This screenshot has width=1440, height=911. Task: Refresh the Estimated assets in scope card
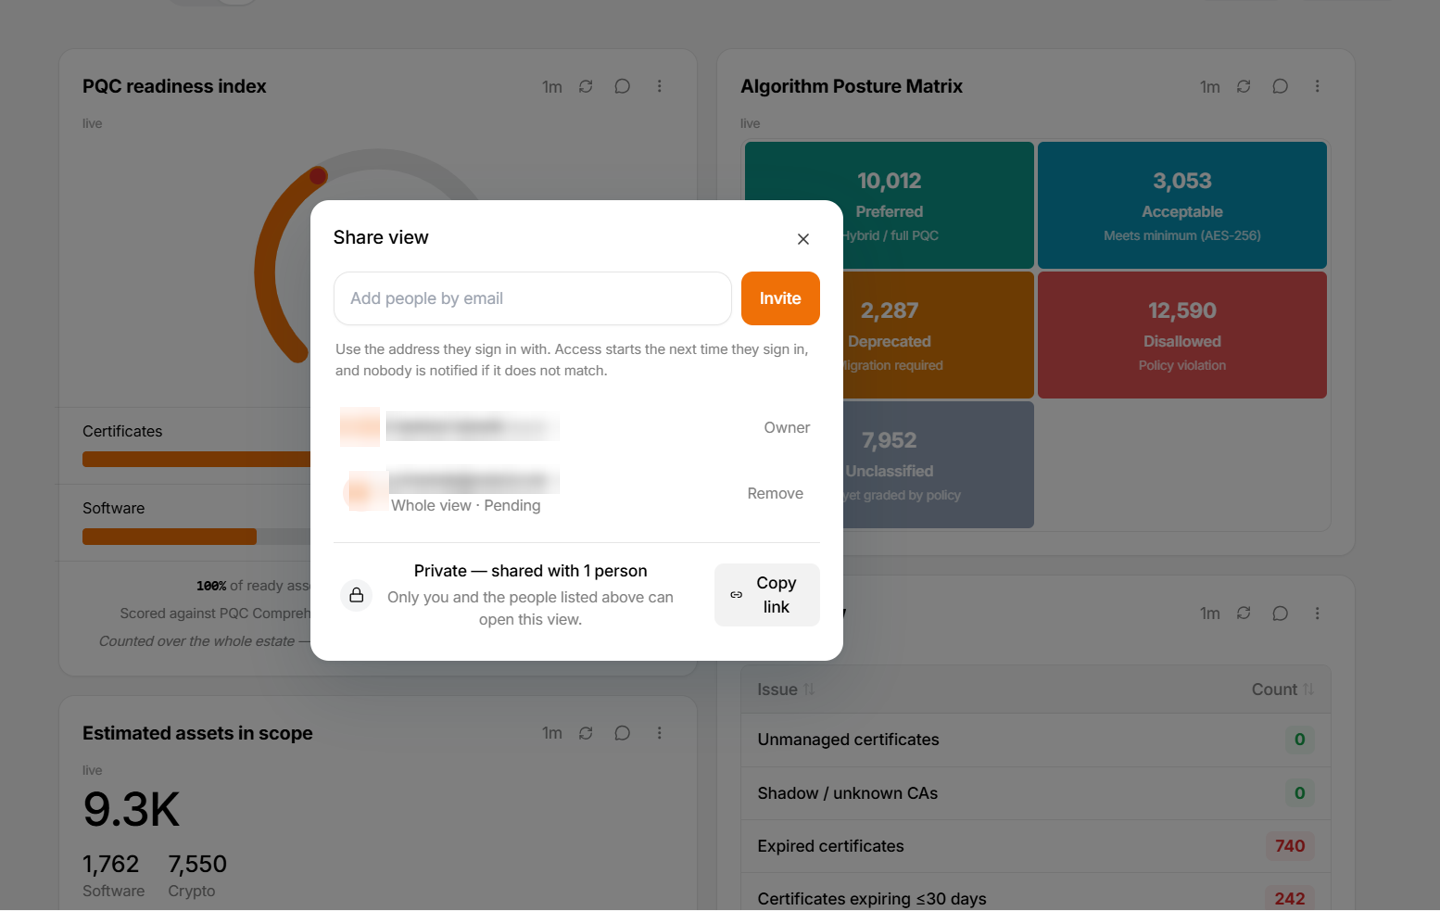pyautogui.click(x=586, y=733)
